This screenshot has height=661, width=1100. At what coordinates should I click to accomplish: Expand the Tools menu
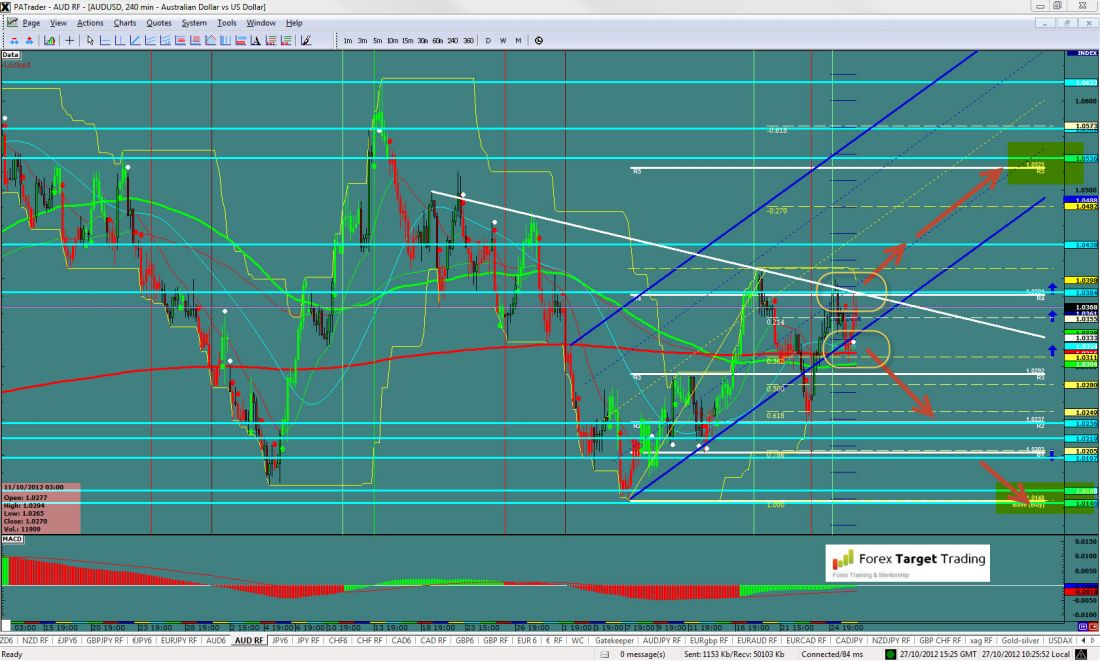[227, 22]
